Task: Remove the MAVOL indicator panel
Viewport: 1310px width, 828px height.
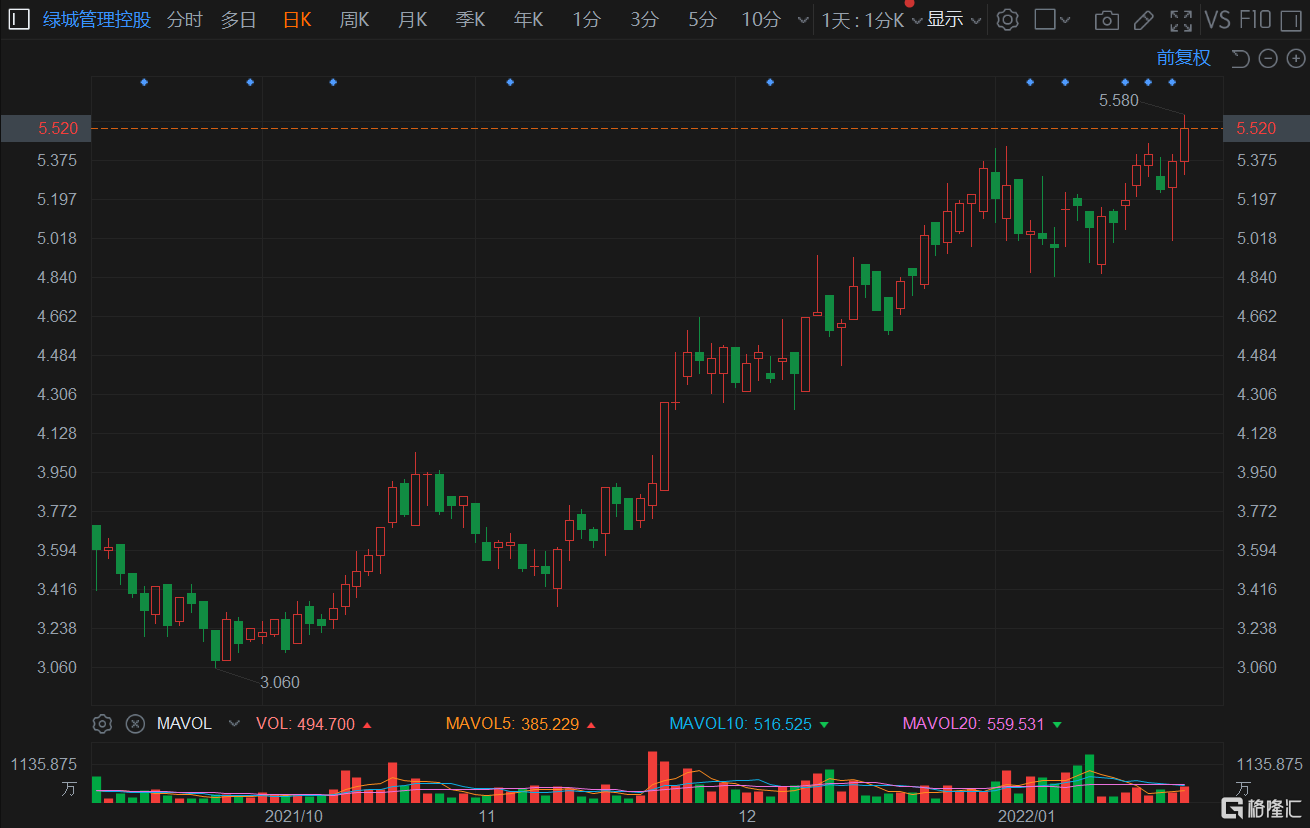Action: coord(135,723)
